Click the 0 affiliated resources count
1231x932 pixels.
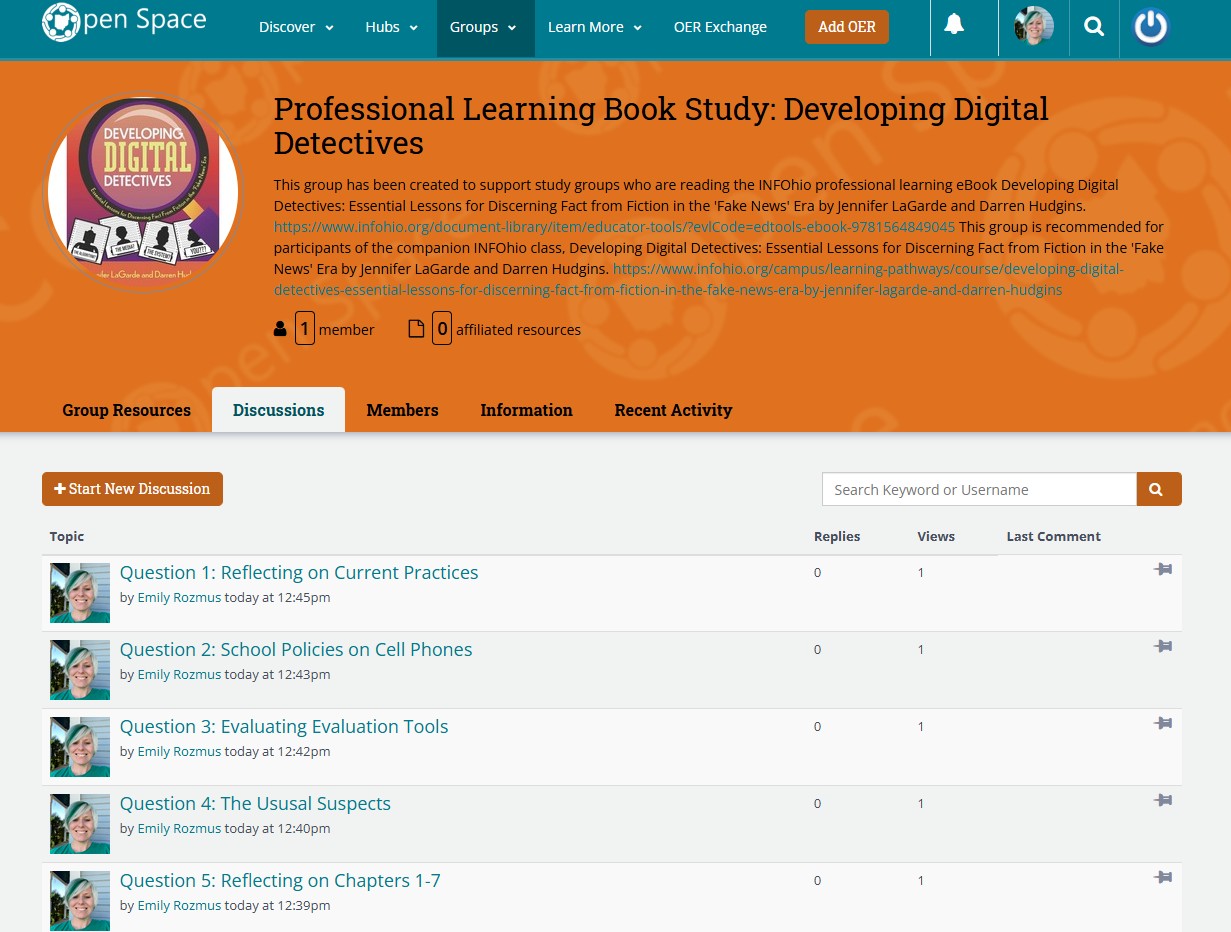495,329
